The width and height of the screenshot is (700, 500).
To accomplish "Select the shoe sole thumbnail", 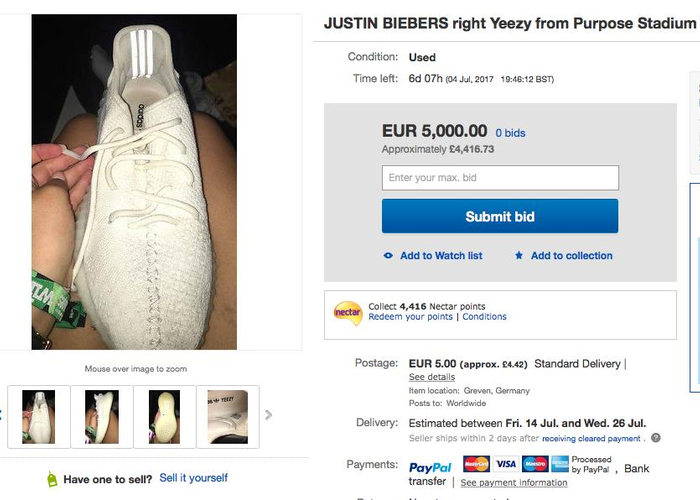I will 164,417.
